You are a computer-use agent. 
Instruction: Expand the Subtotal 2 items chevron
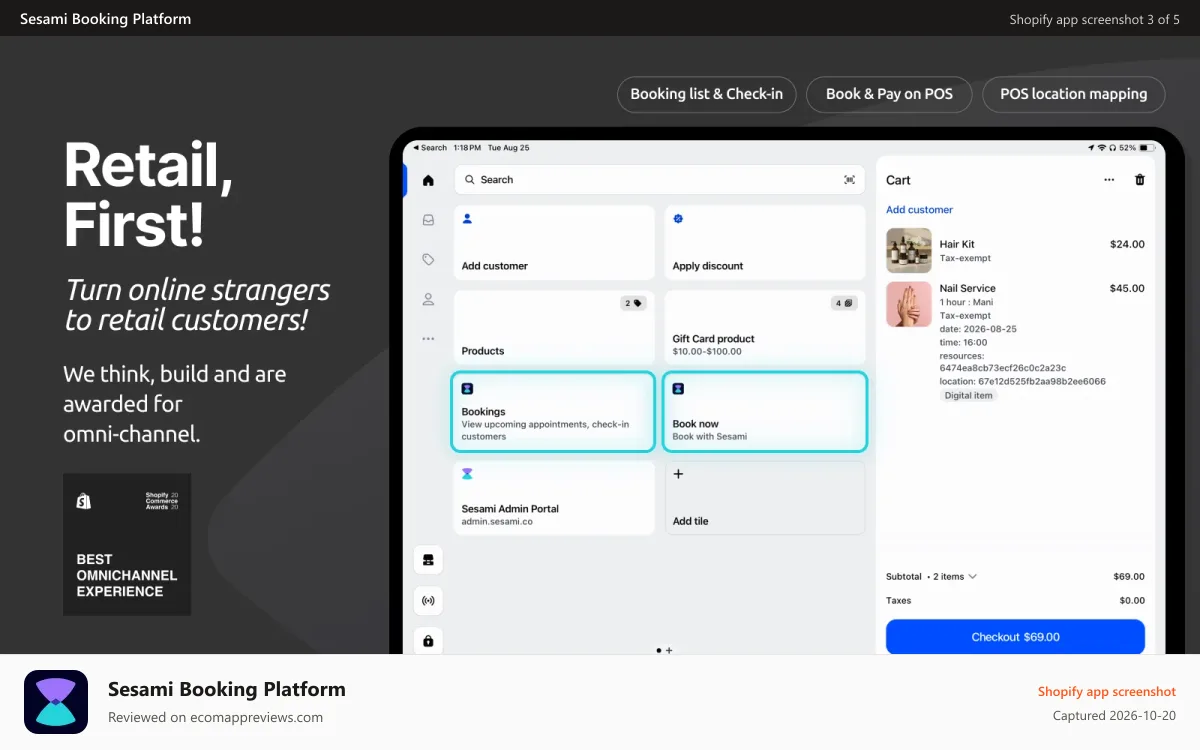pyautogui.click(x=972, y=577)
